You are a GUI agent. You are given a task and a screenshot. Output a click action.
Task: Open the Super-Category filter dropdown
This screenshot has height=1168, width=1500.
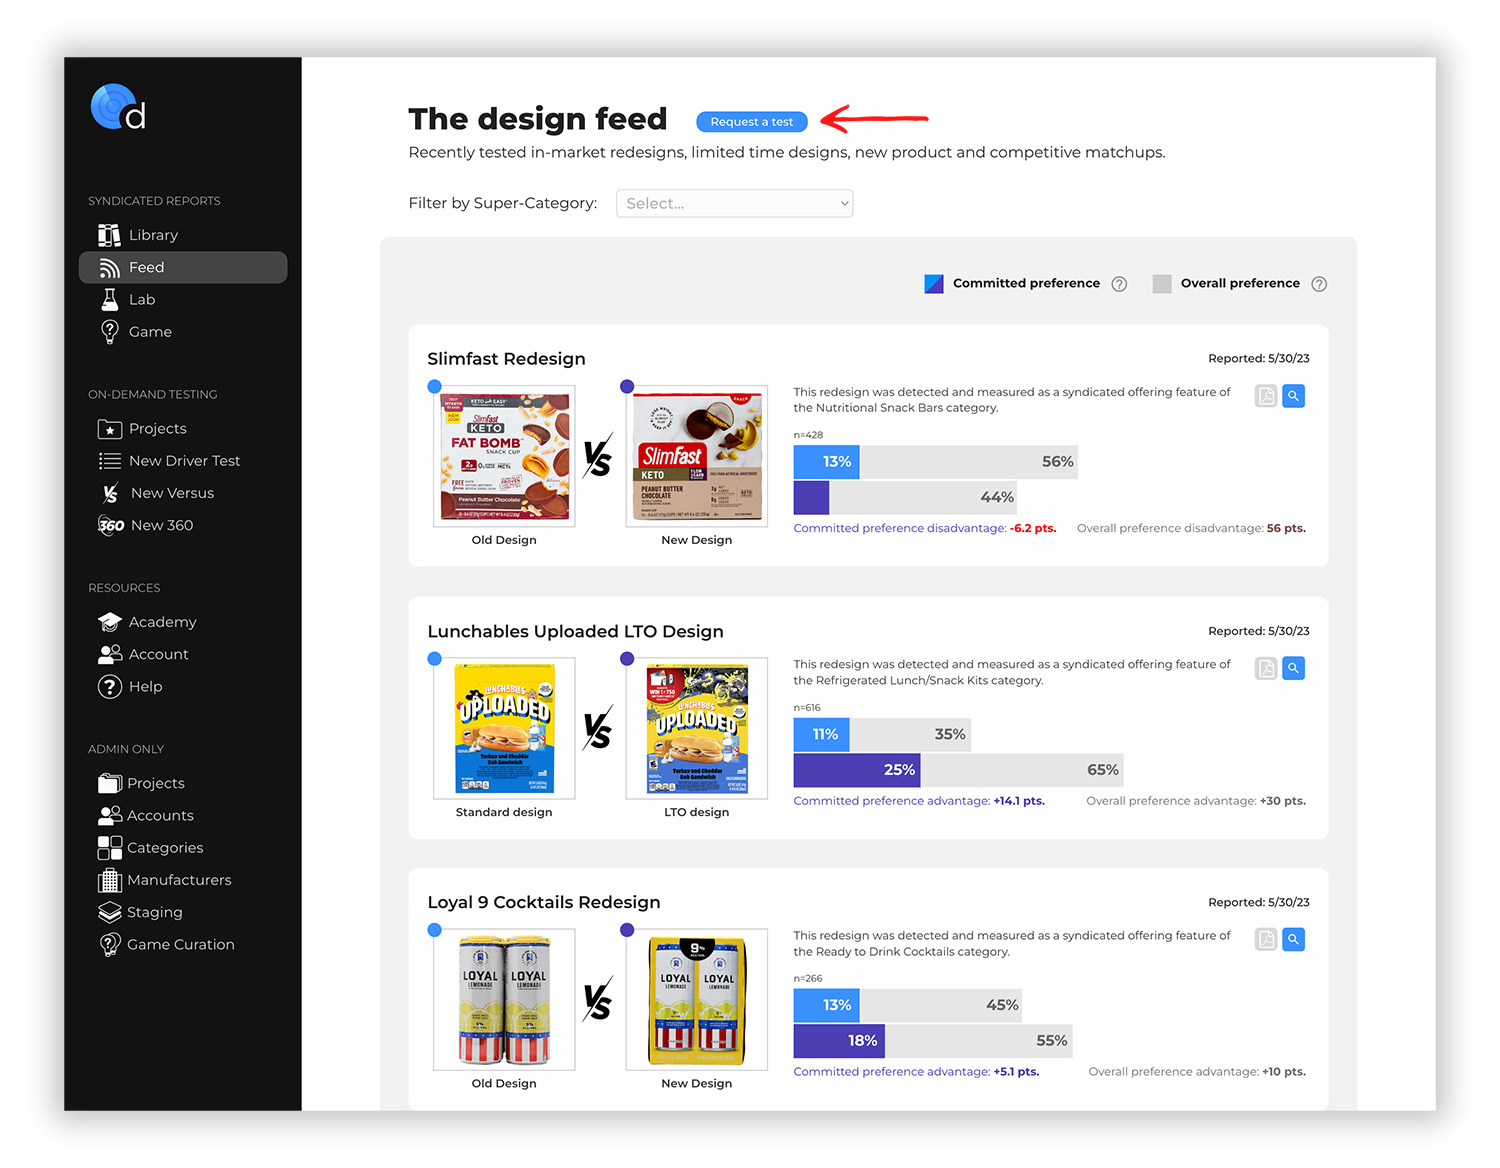tap(734, 203)
